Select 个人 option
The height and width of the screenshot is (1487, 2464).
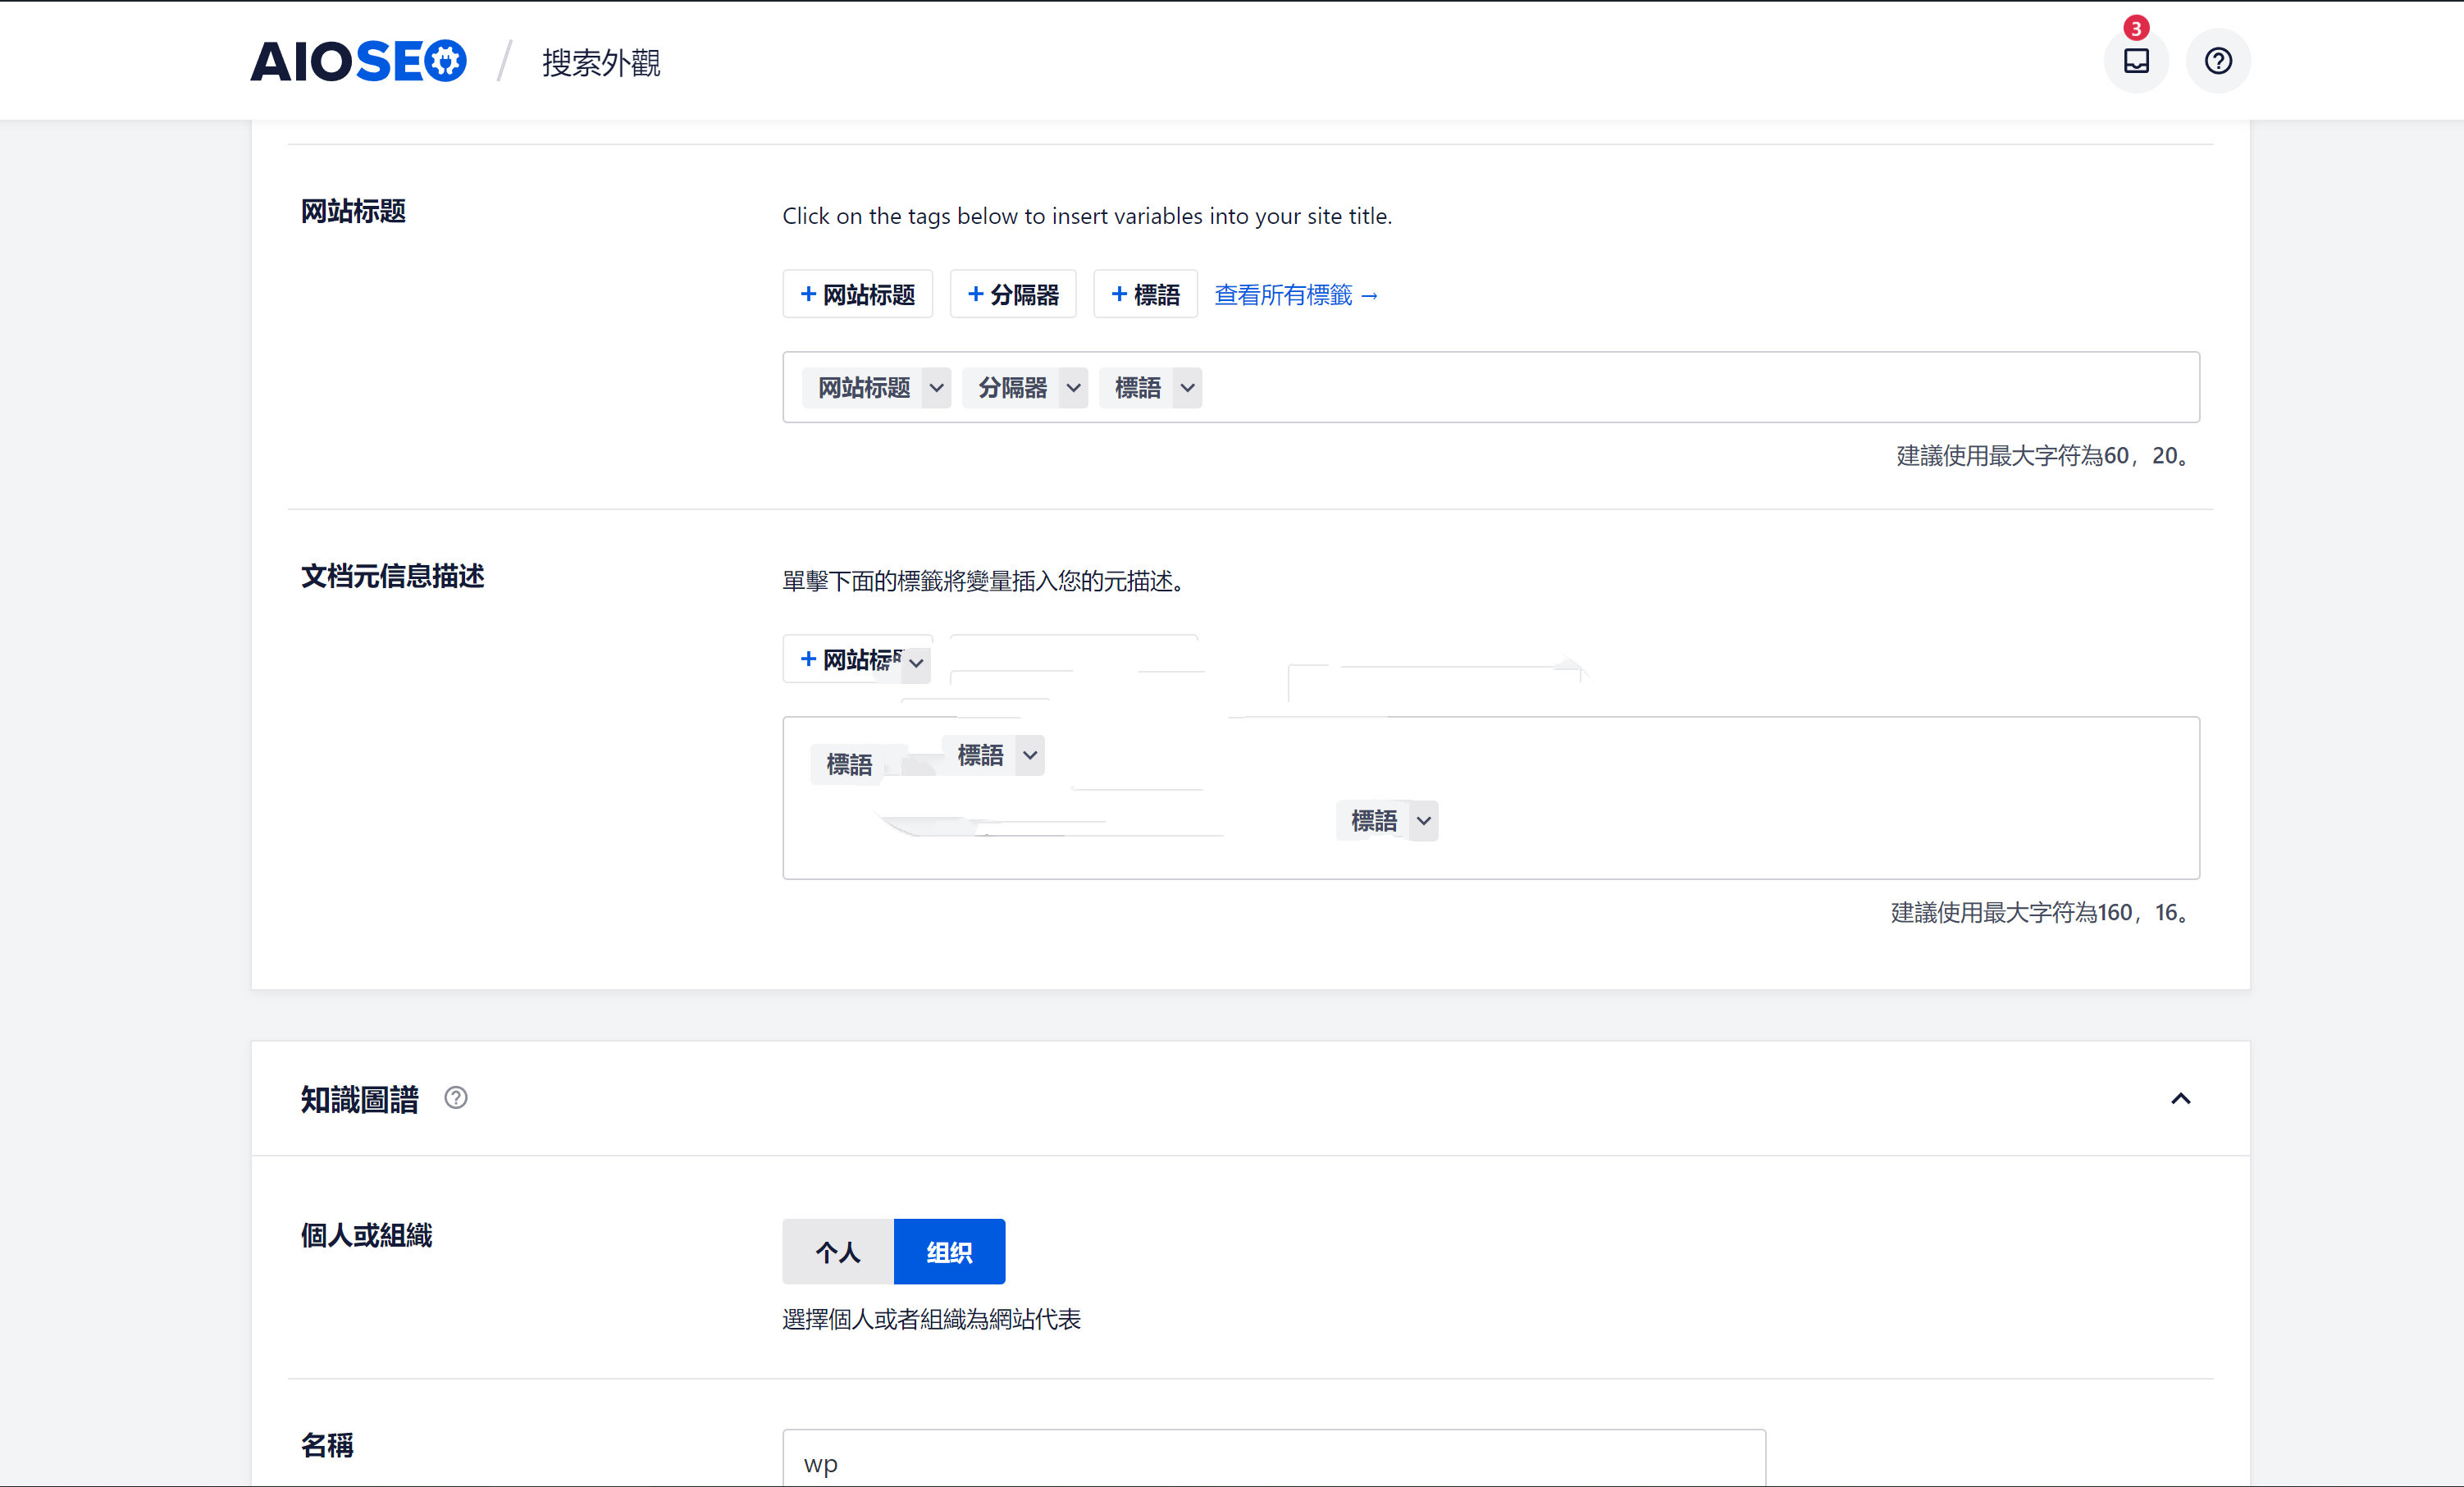(x=837, y=1251)
